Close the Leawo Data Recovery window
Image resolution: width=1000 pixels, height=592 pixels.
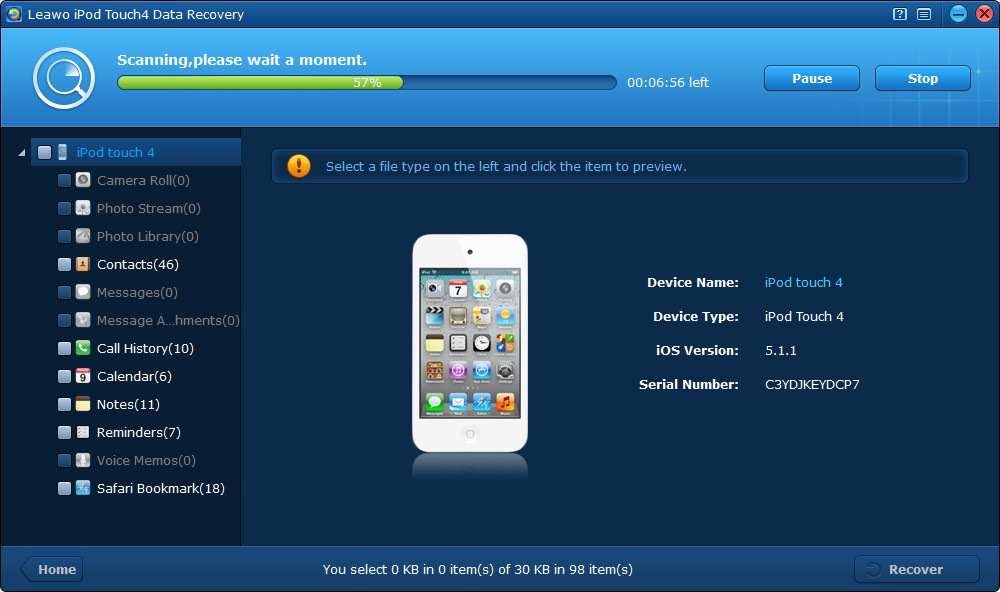tap(984, 14)
